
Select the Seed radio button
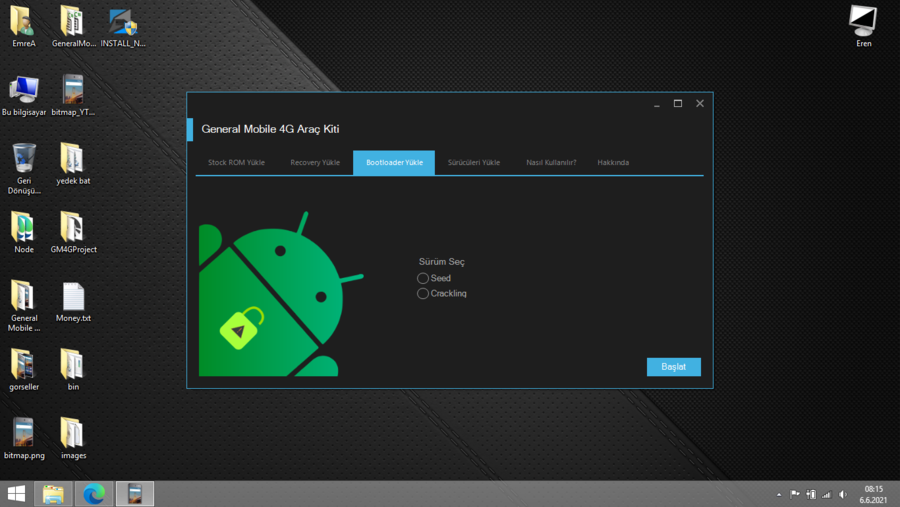pos(423,278)
